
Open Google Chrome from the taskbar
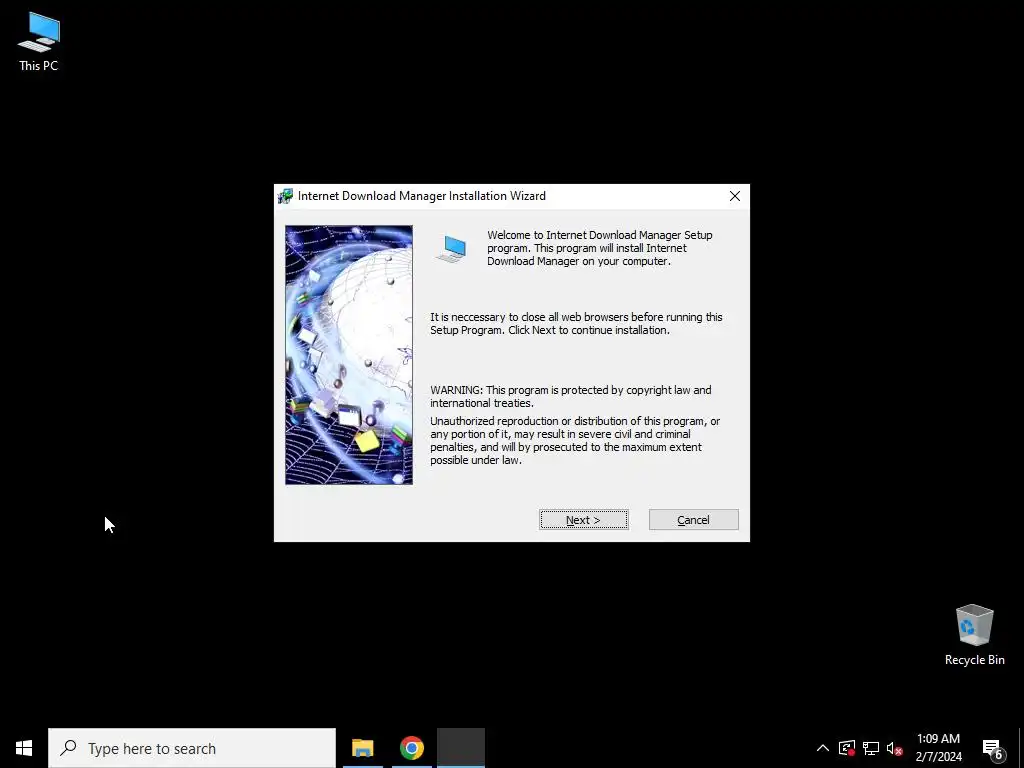411,748
